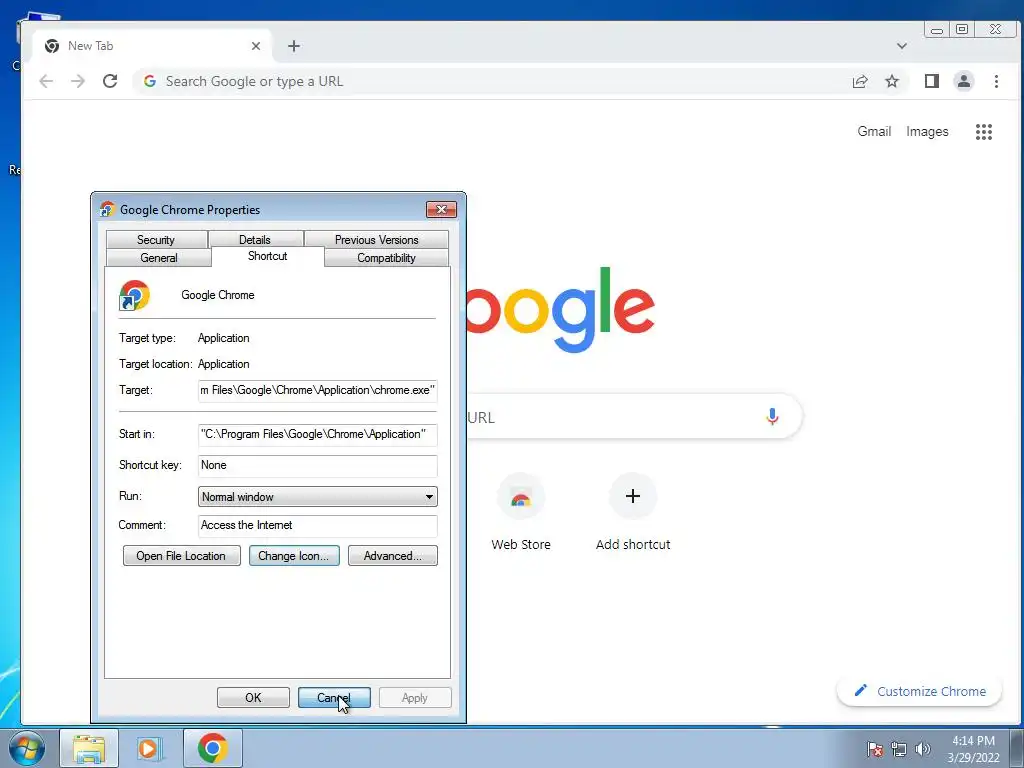Open the volume speaker icon in tray
The height and width of the screenshot is (768, 1024).
coord(923,749)
